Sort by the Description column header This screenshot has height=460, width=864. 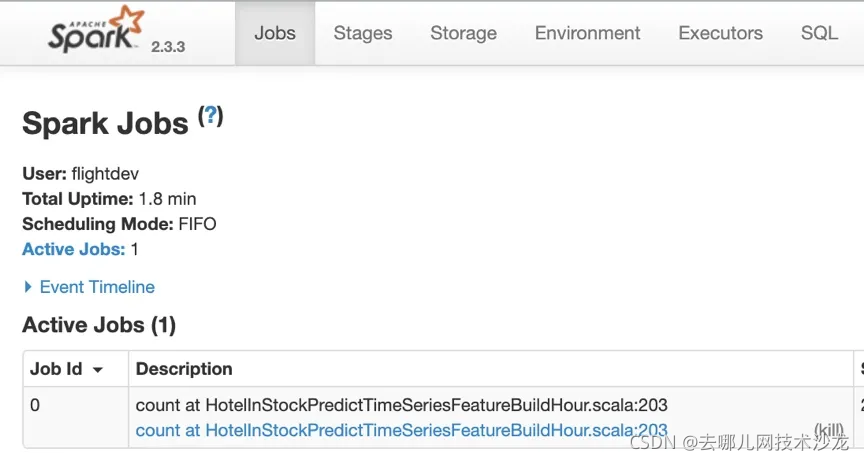coord(184,369)
